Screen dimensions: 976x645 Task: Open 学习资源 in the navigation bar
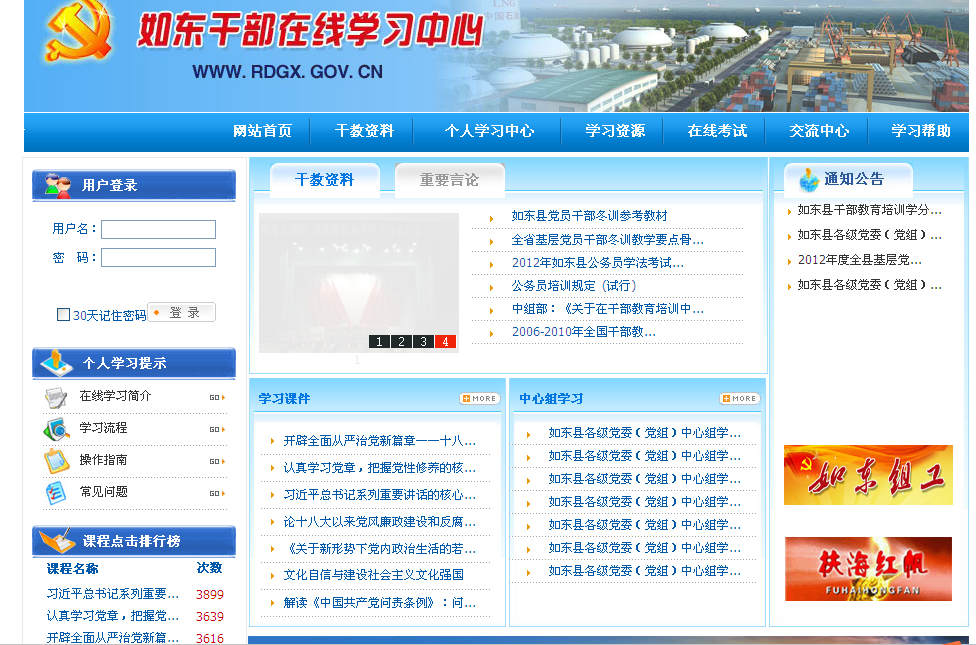click(x=615, y=131)
